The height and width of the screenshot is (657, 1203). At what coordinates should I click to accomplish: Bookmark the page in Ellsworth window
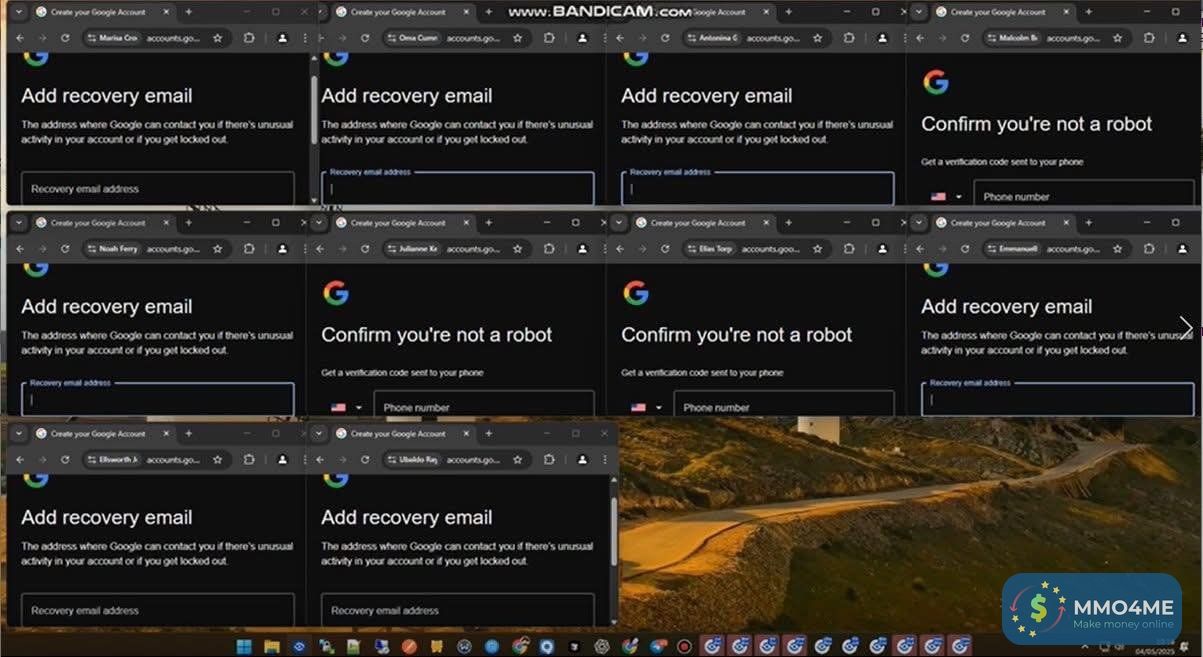pyautogui.click(x=217, y=460)
